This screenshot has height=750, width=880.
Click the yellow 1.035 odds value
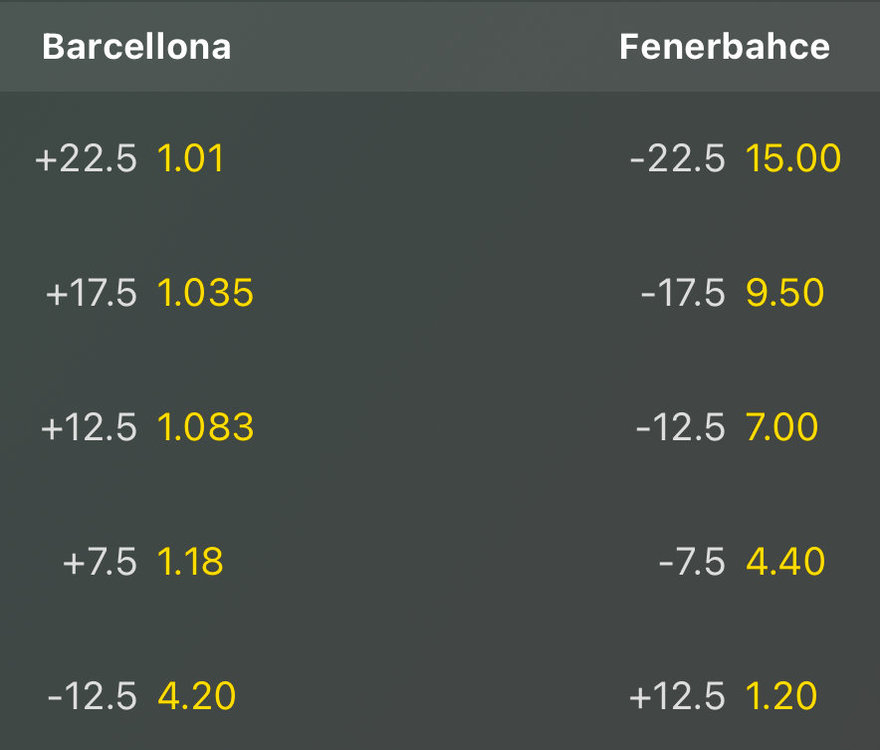click(205, 293)
